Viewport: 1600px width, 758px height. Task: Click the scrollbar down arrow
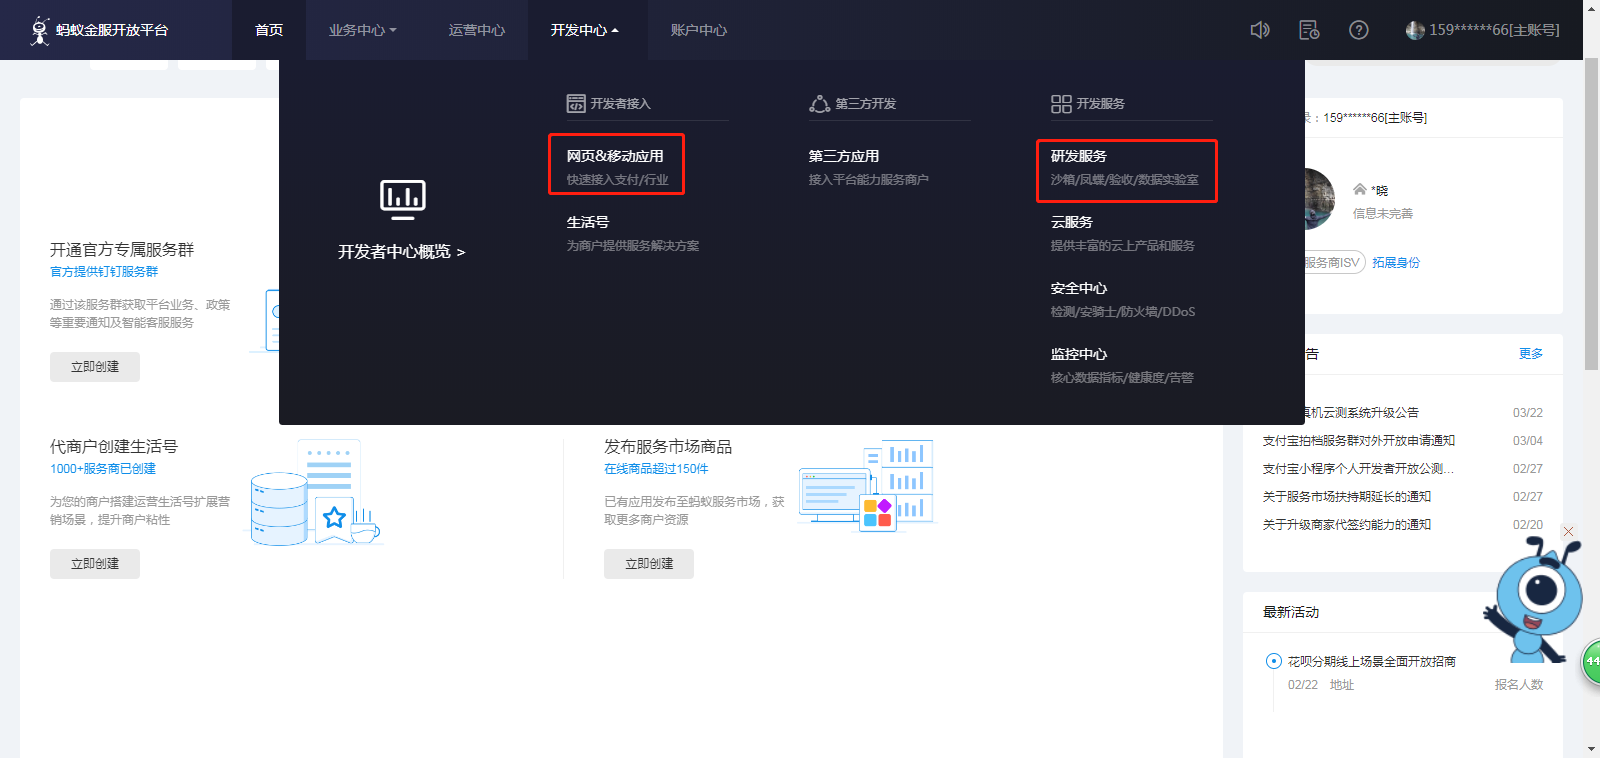click(x=1591, y=749)
